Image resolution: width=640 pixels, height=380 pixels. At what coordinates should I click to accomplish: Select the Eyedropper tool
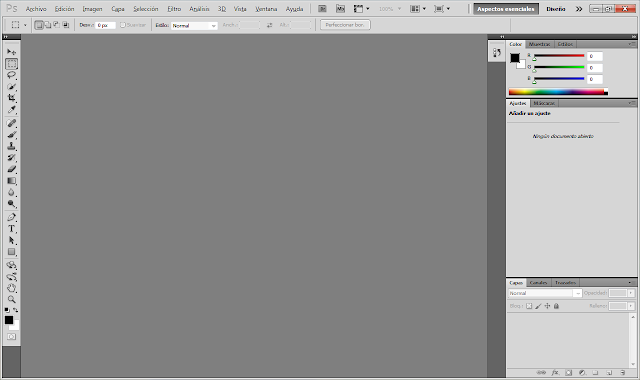[x=11, y=109]
